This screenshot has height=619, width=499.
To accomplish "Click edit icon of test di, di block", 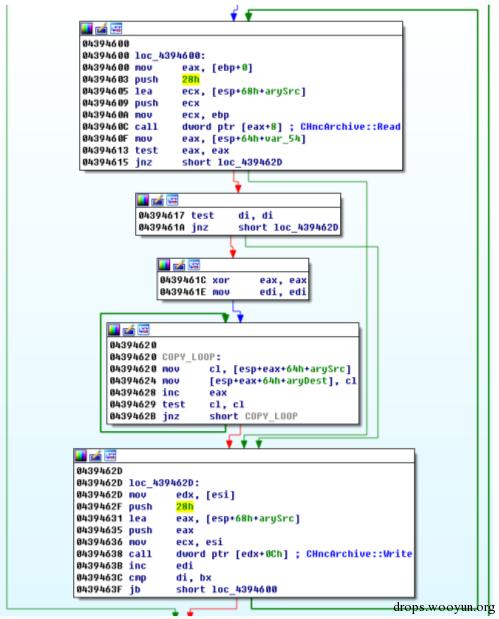I will (x=158, y=201).
